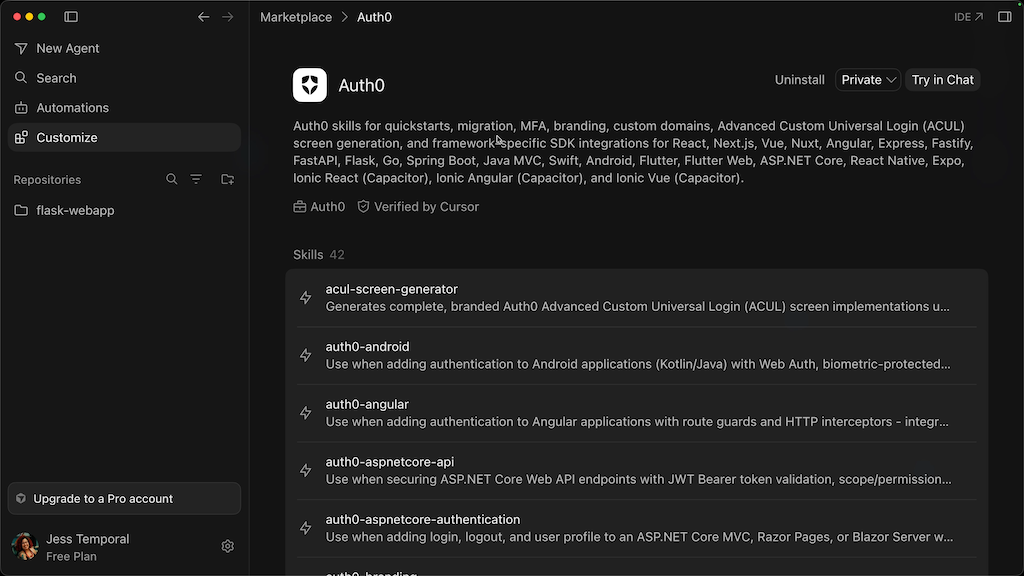Screen dimensions: 1024x576
Task: Click the Customize blocks icon
Action: coord(21,137)
